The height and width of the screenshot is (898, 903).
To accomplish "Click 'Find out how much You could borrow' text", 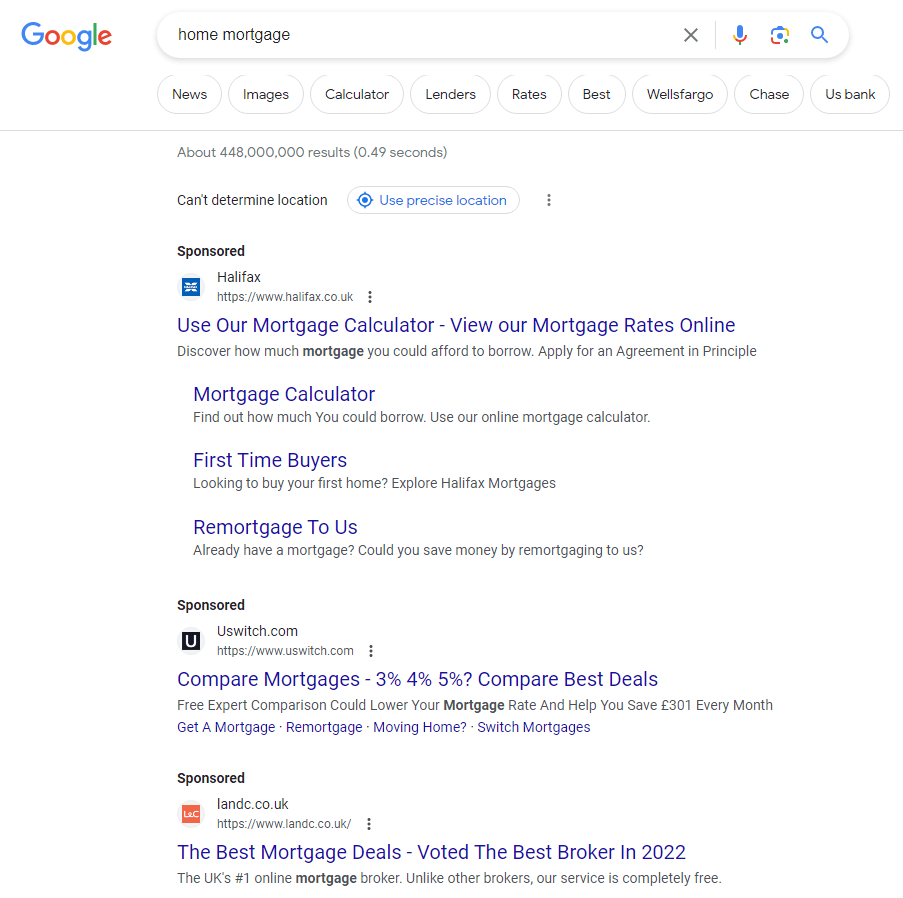I will point(422,418).
